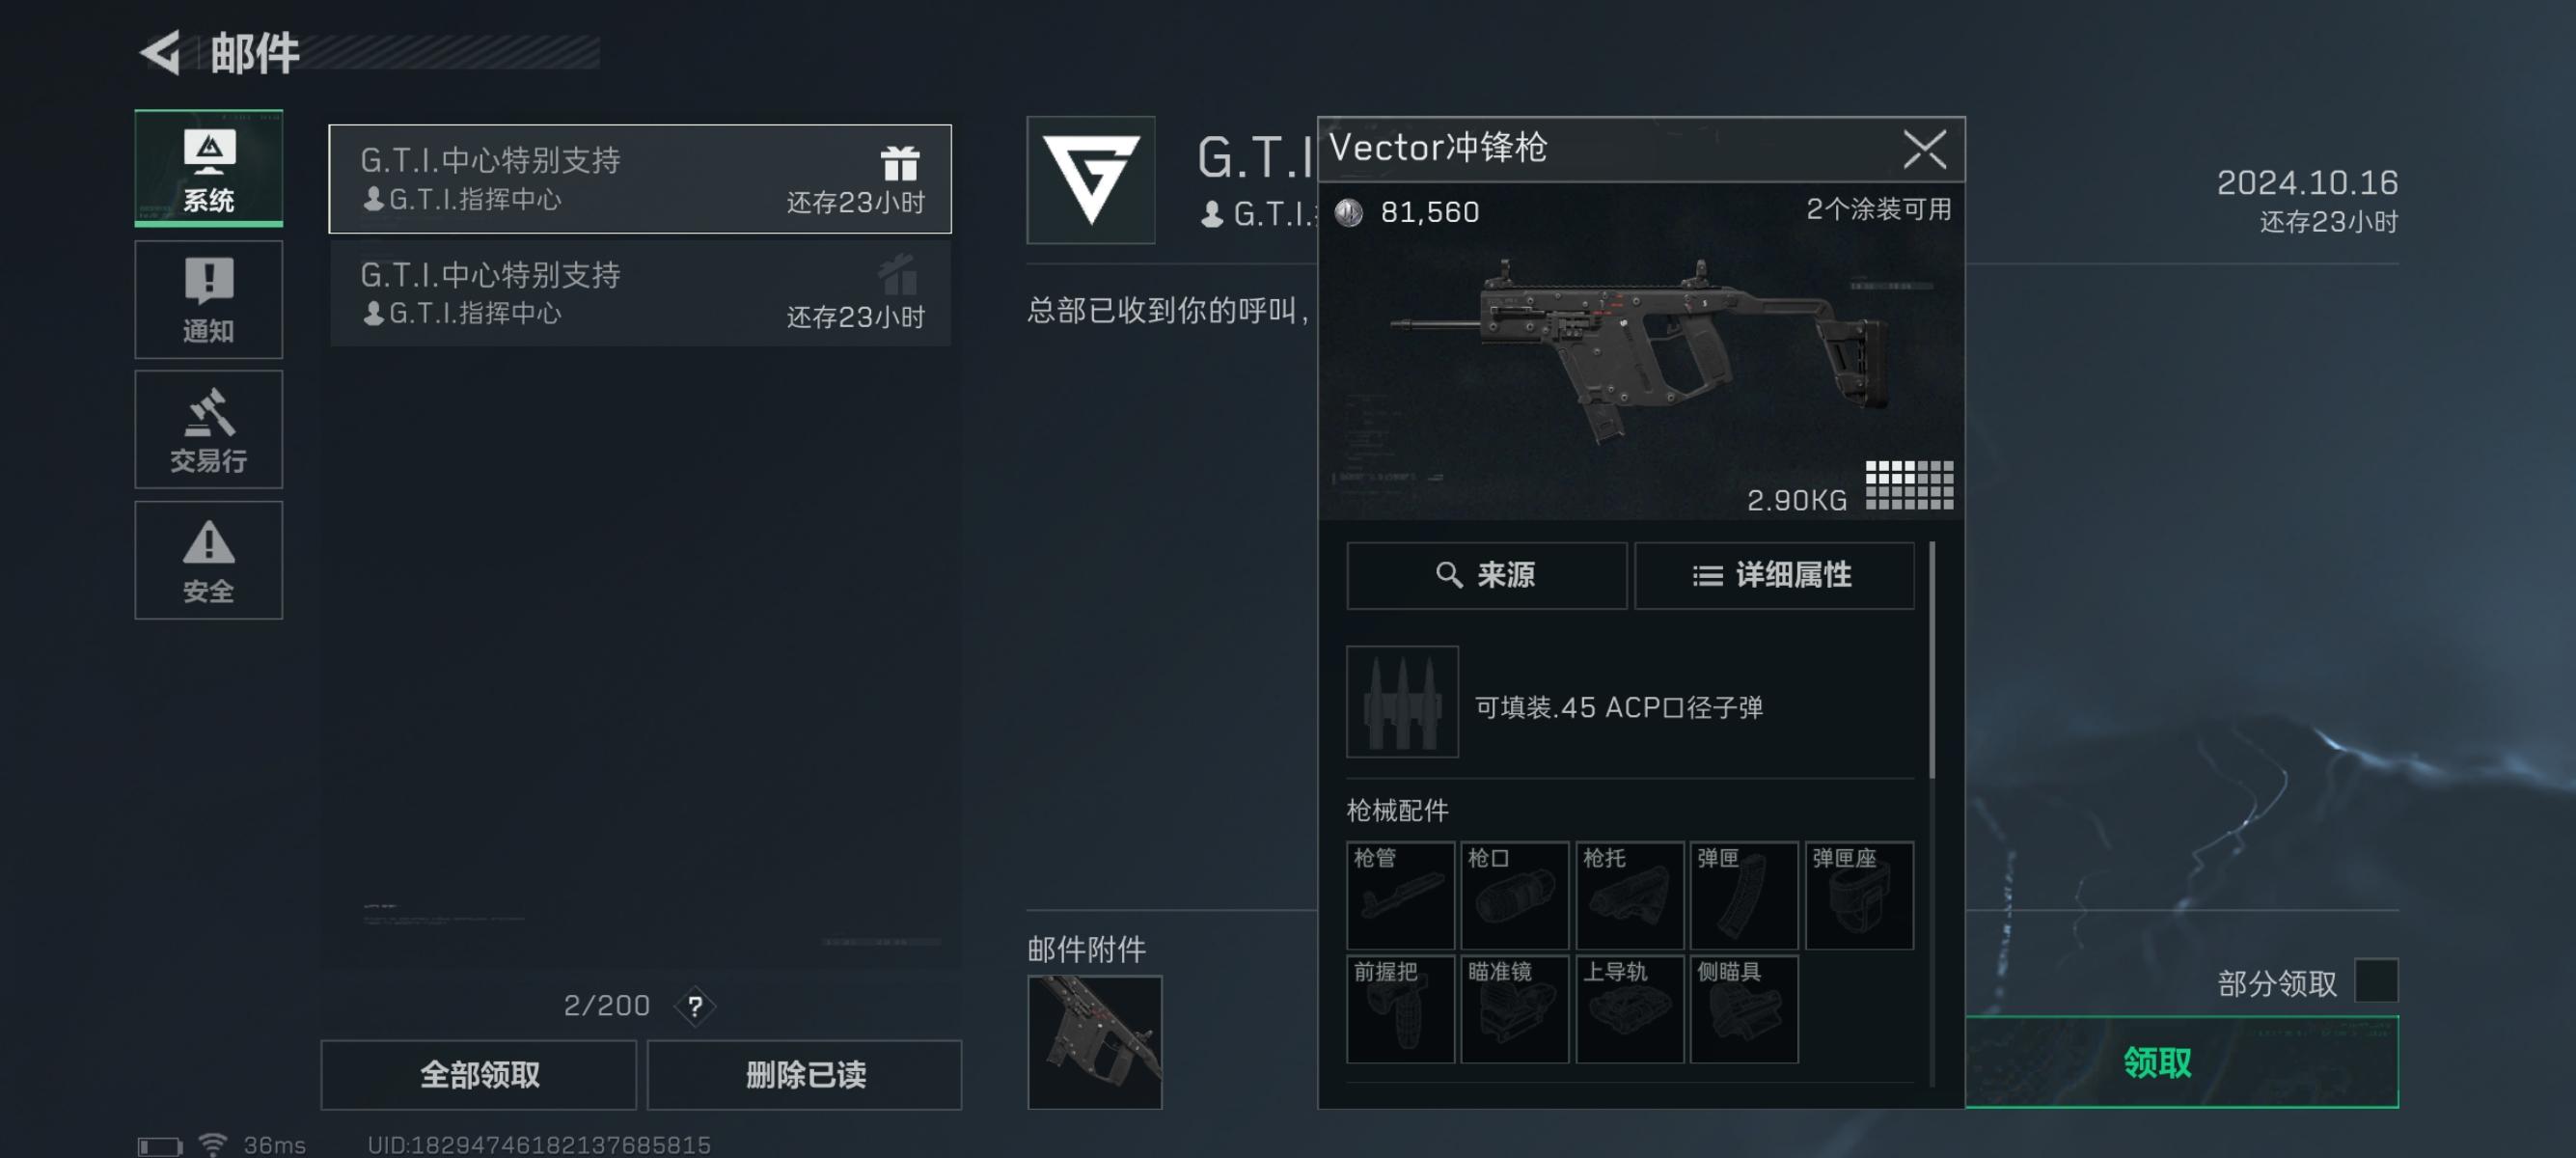
Task: Click the mail capacity question mark icon
Action: pyautogui.click(x=695, y=1005)
